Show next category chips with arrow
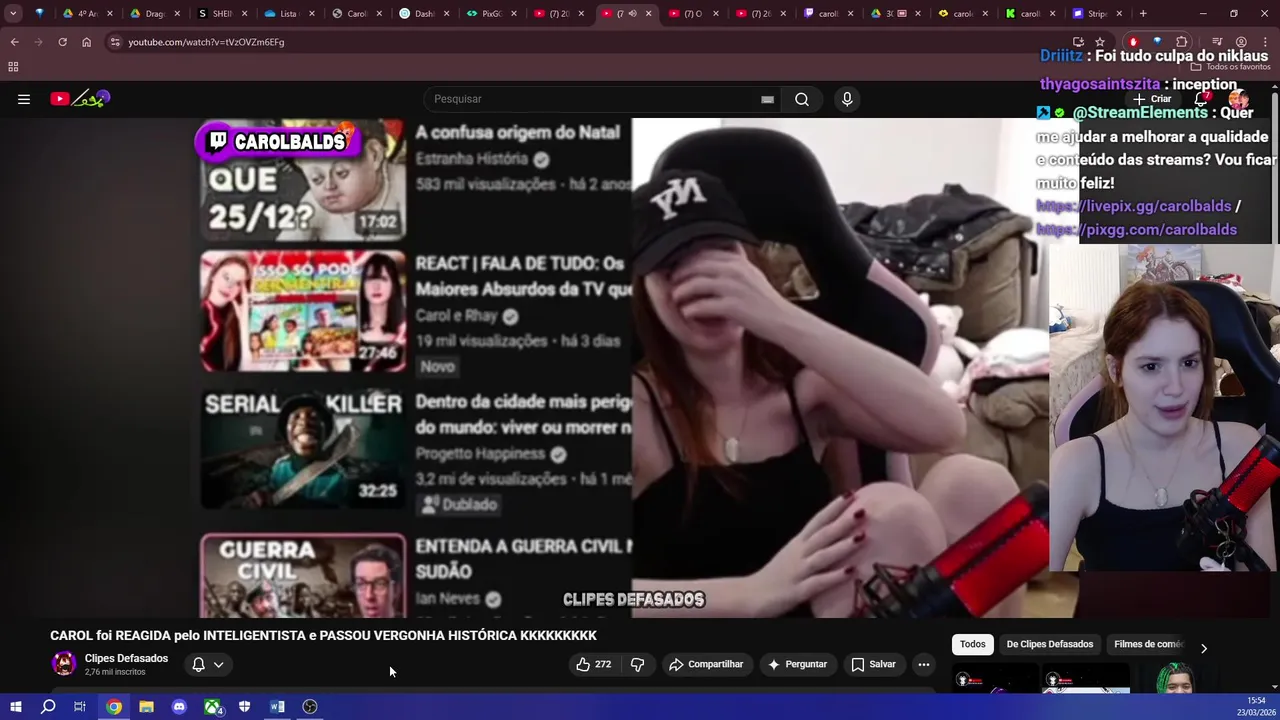Screen dimensions: 1280x720 1204,649
